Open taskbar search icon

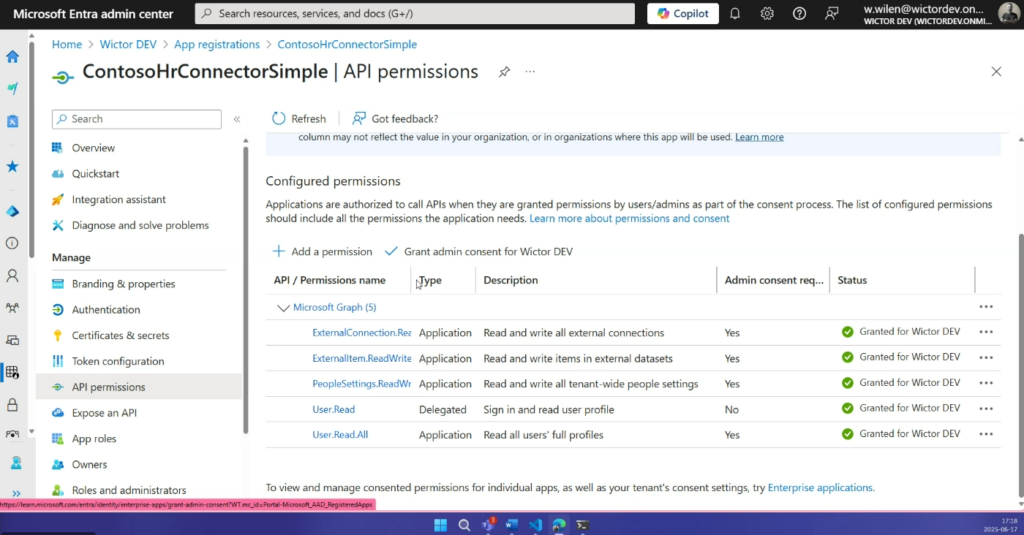pyautogui.click(x=464, y=525)
